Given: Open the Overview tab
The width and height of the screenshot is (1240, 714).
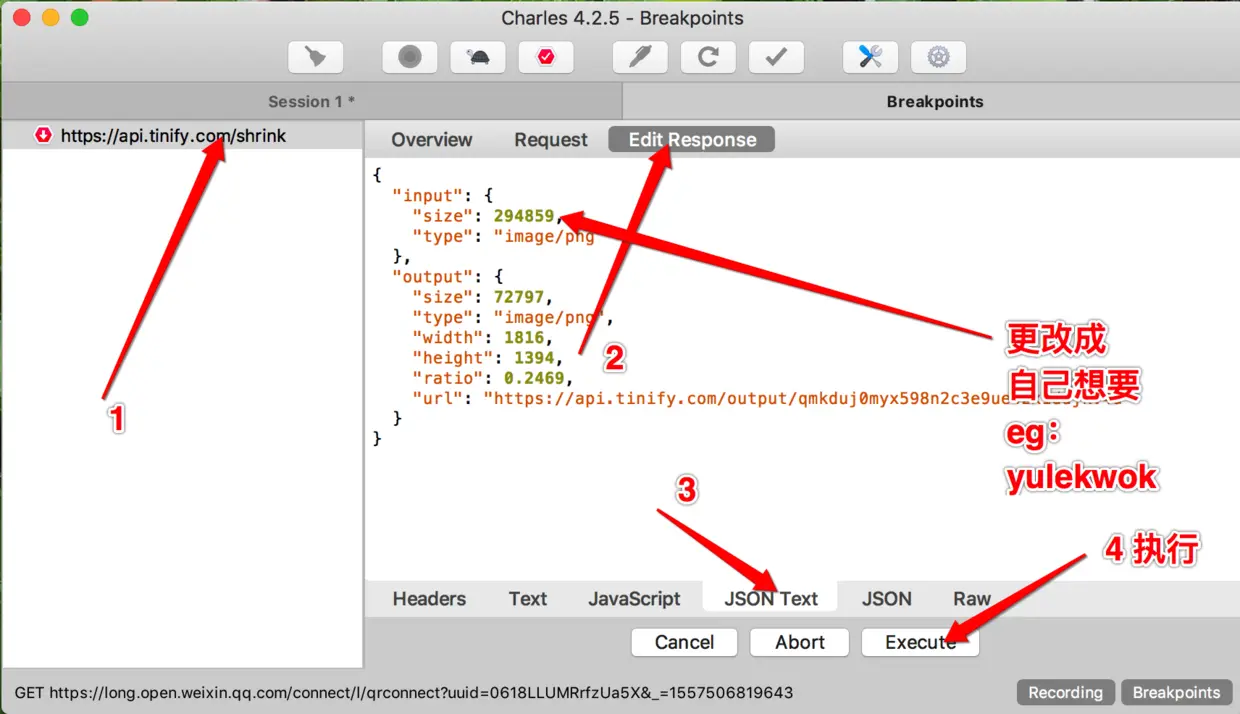Looking at the screenshot, I should coord(432,140).
